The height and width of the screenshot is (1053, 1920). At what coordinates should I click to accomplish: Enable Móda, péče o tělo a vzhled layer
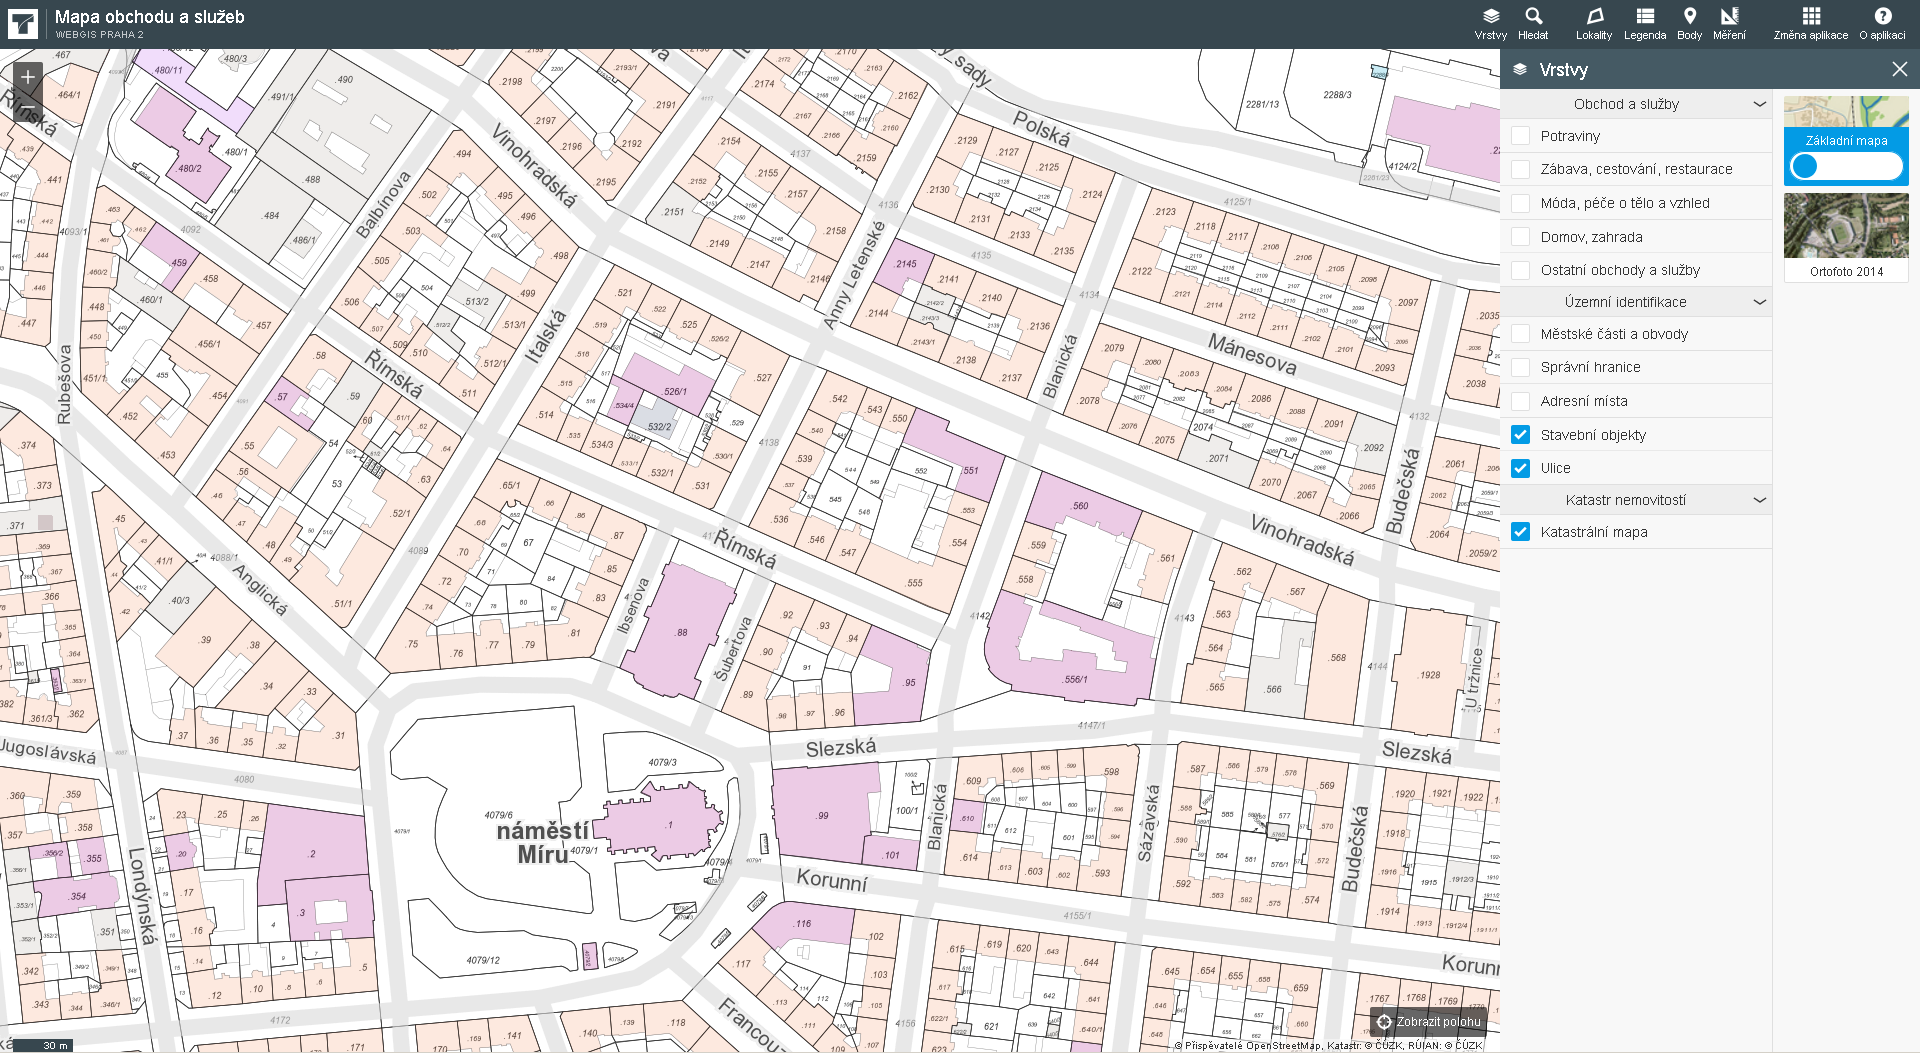(1520, 203)
